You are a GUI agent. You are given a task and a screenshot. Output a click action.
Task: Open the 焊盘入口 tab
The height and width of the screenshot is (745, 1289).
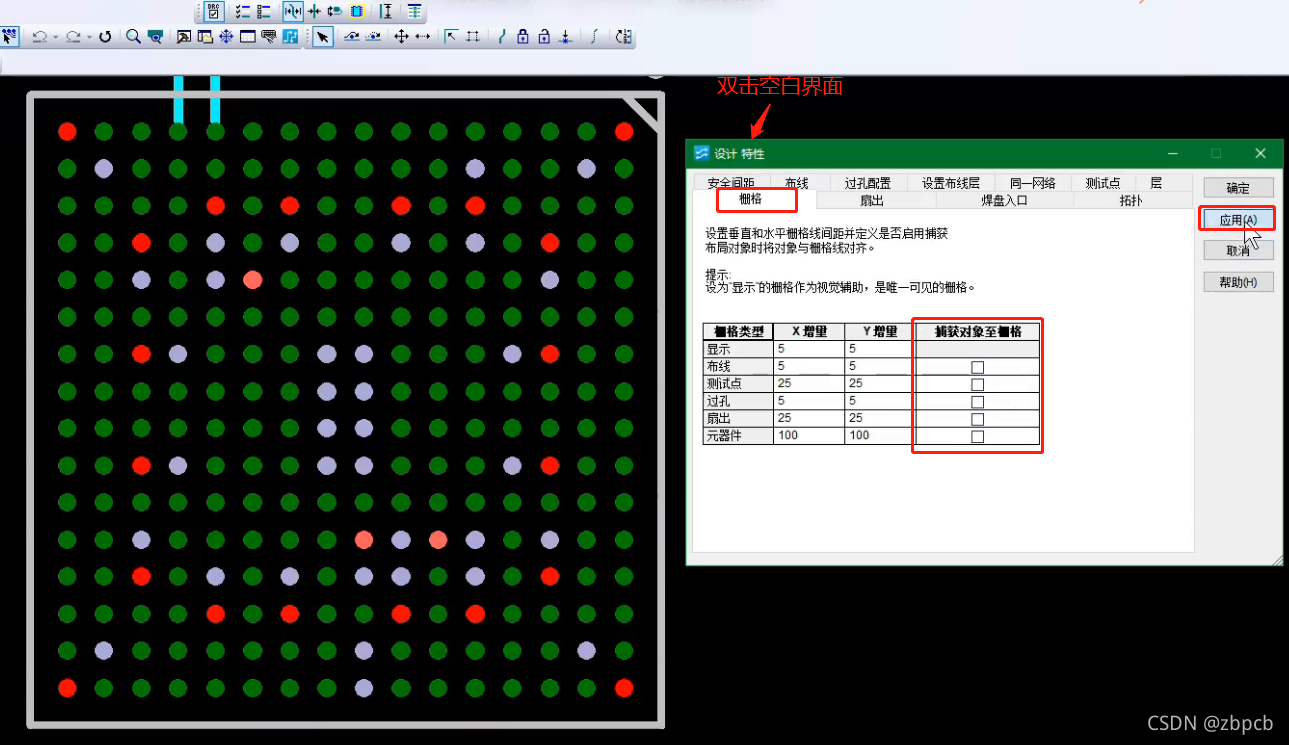(1005, 200)
